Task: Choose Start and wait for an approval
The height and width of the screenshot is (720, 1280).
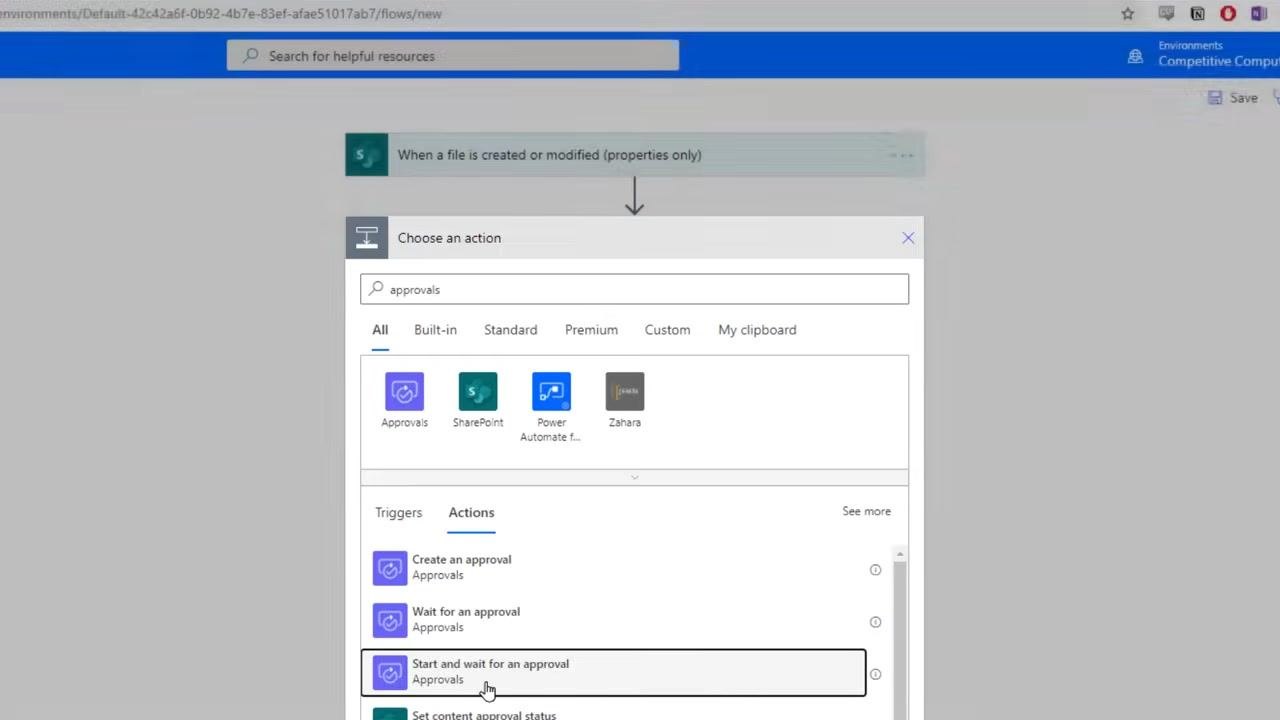Action: [x=613, y=672]
